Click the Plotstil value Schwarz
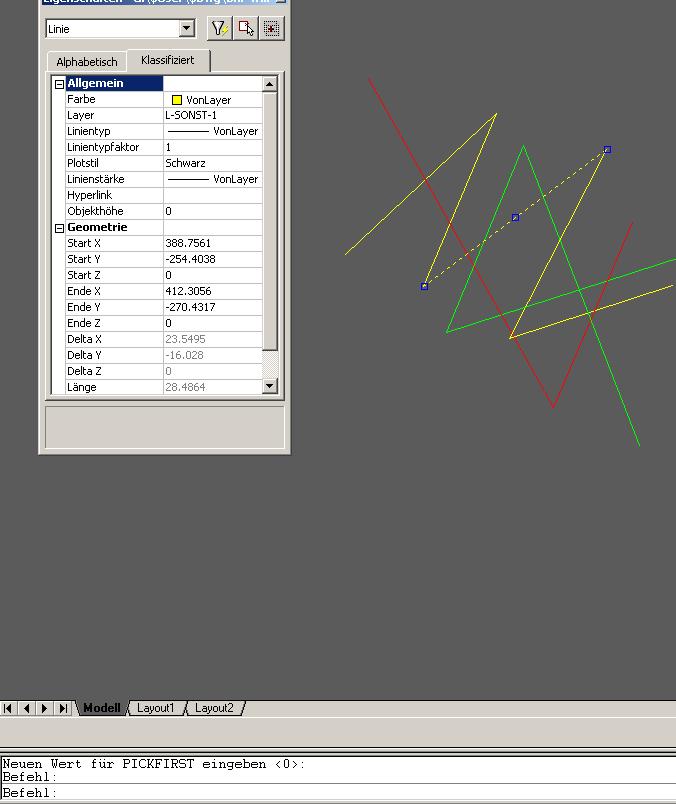The width and height of the screenshot is (676, 804). [x=212, y=163]
